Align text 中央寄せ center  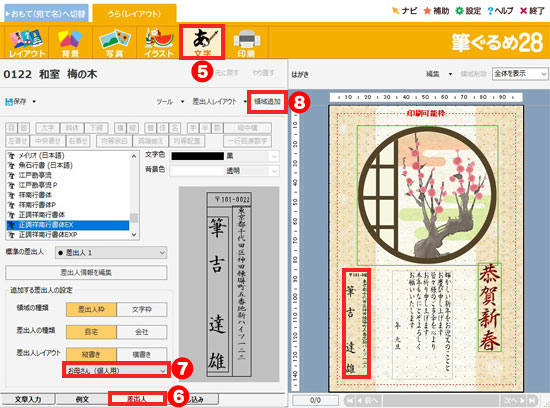48,141
